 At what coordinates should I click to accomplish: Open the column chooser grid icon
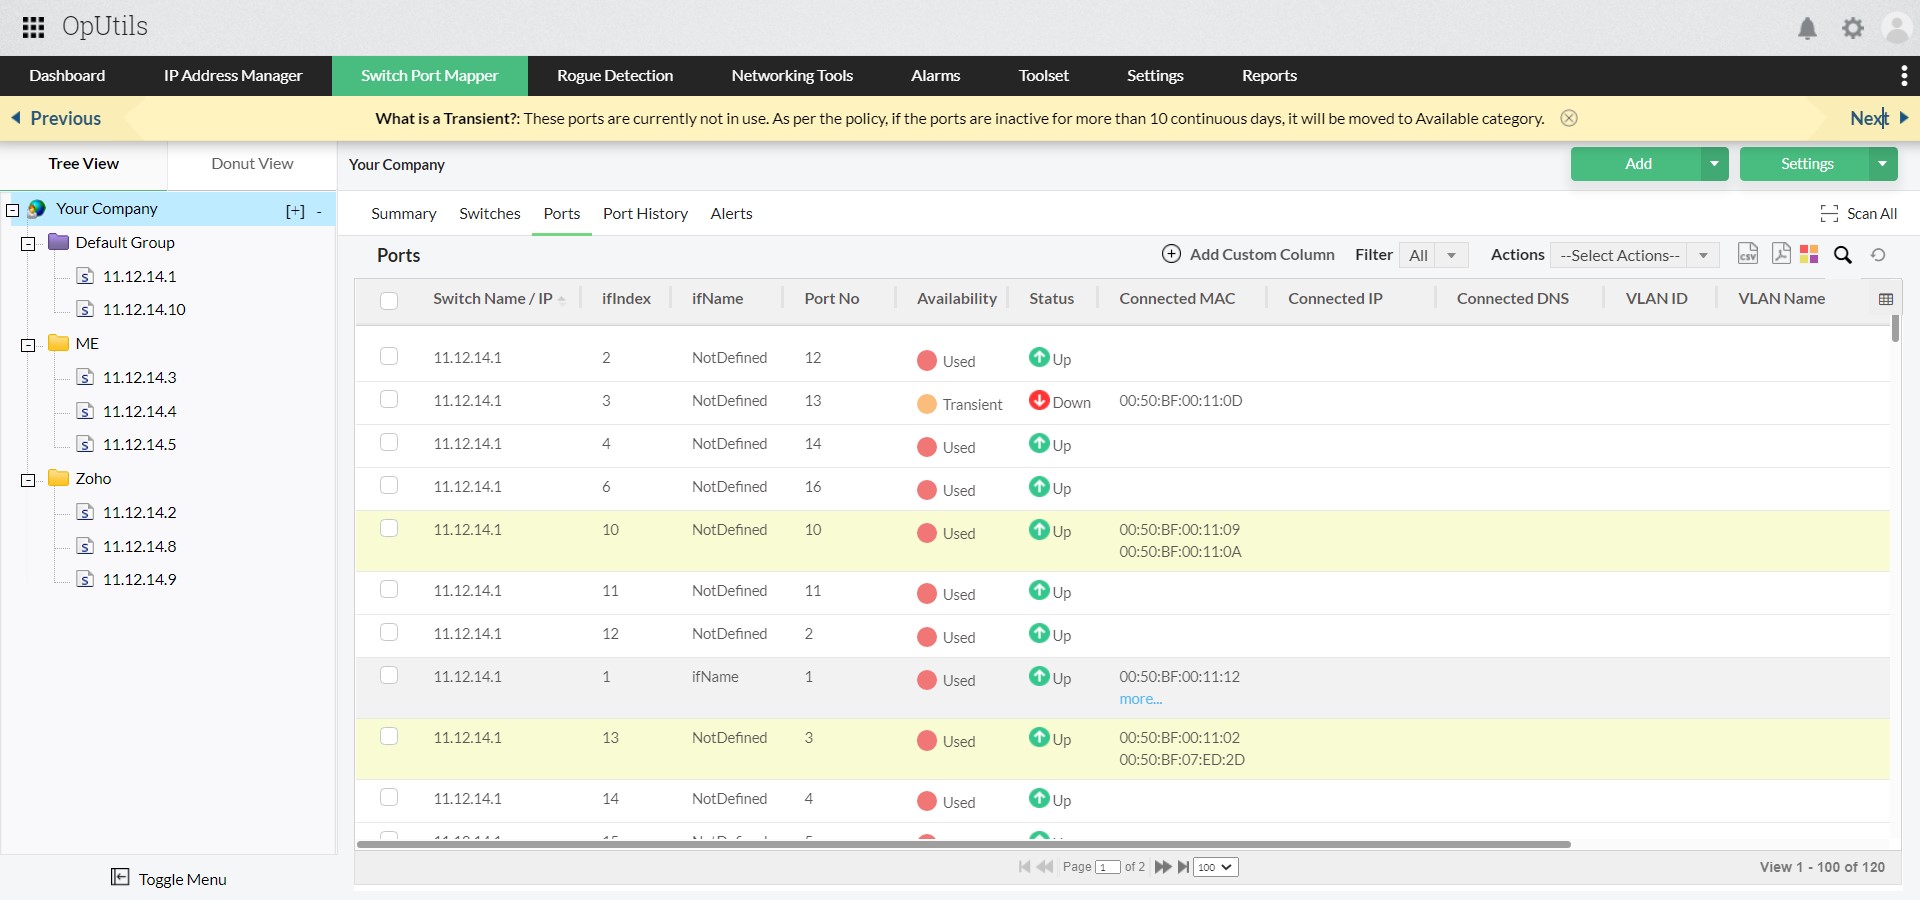coord(1886,298)
